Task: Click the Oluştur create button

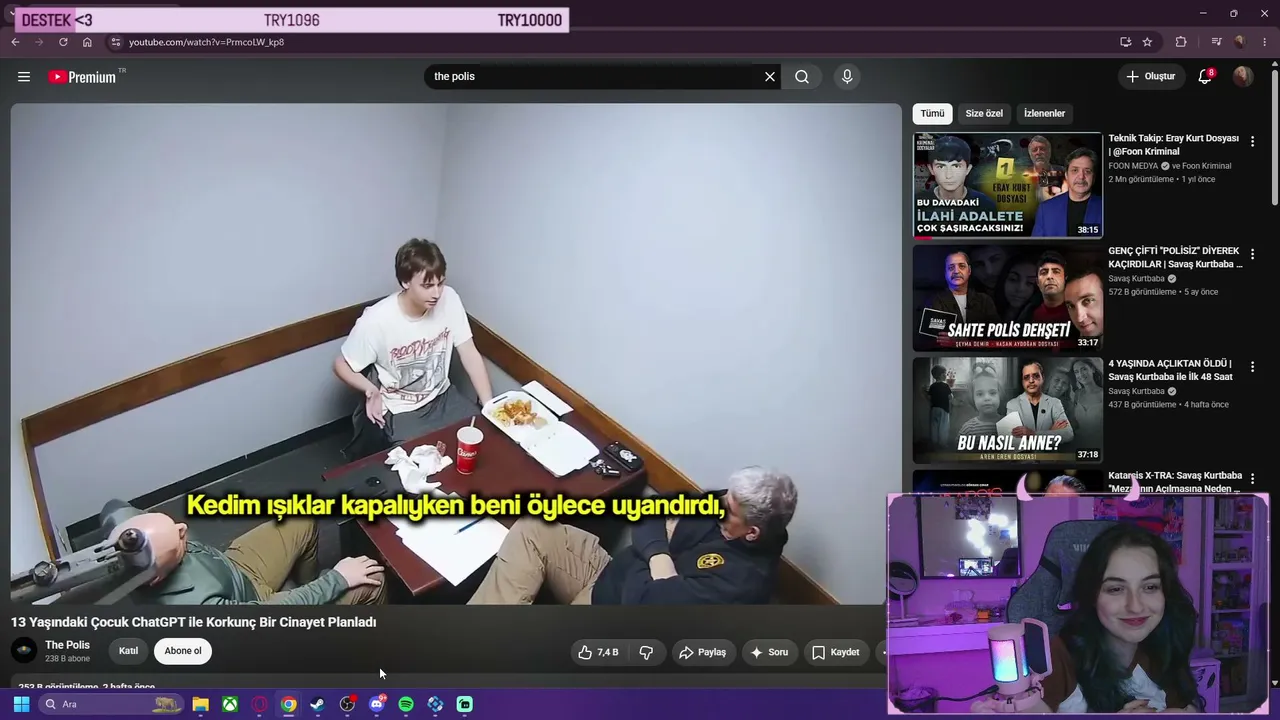Action: coord(1150,77)
